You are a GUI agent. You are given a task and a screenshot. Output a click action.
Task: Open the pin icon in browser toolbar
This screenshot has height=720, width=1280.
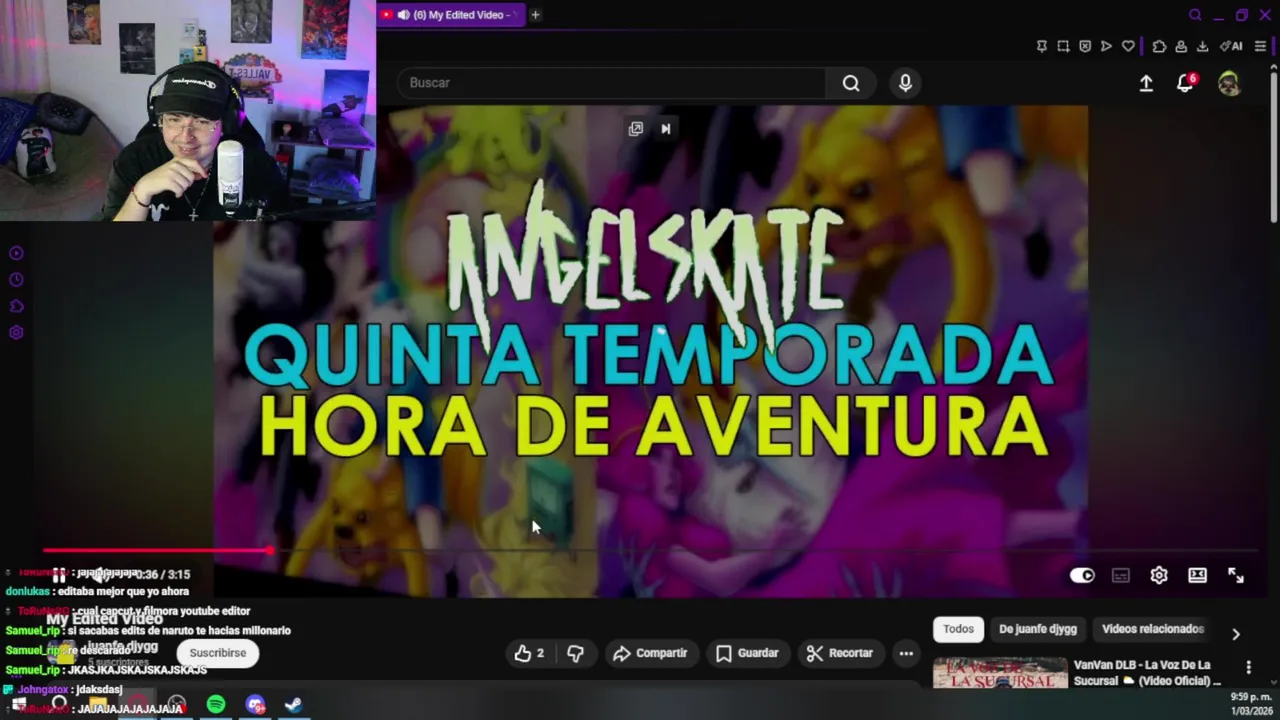tap(1041, 46)
